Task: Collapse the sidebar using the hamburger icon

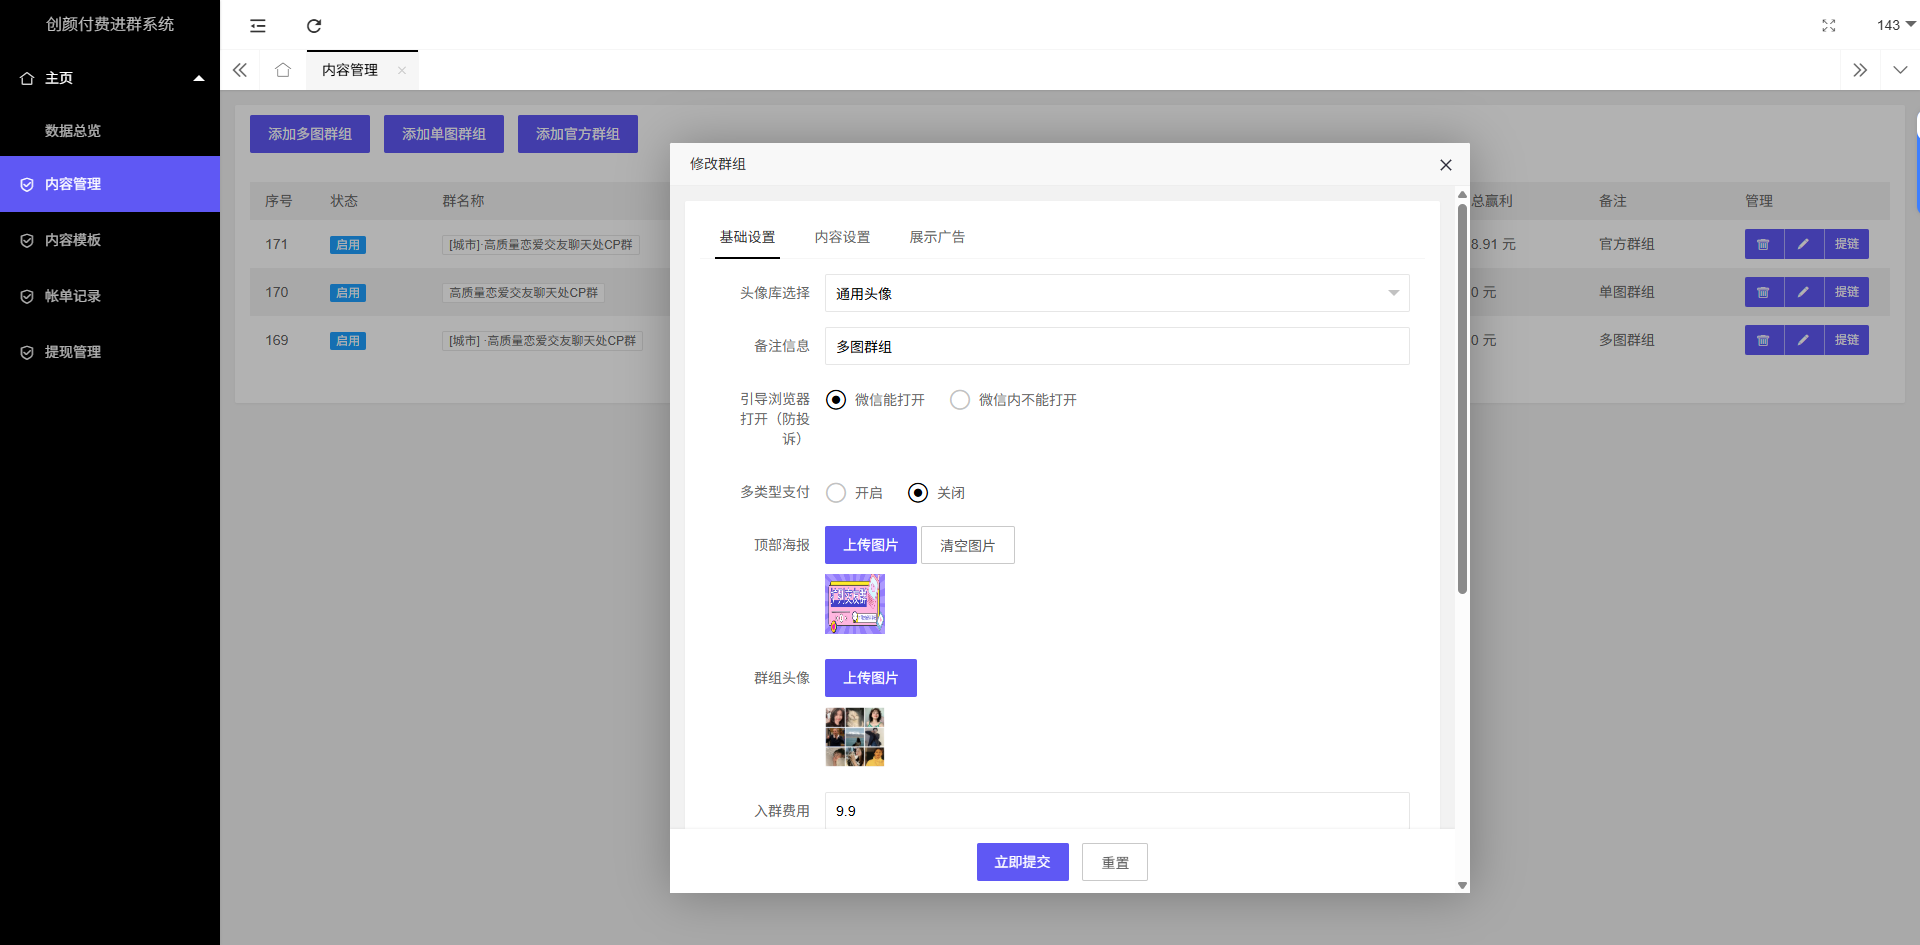Action: [x=258, y=25]
